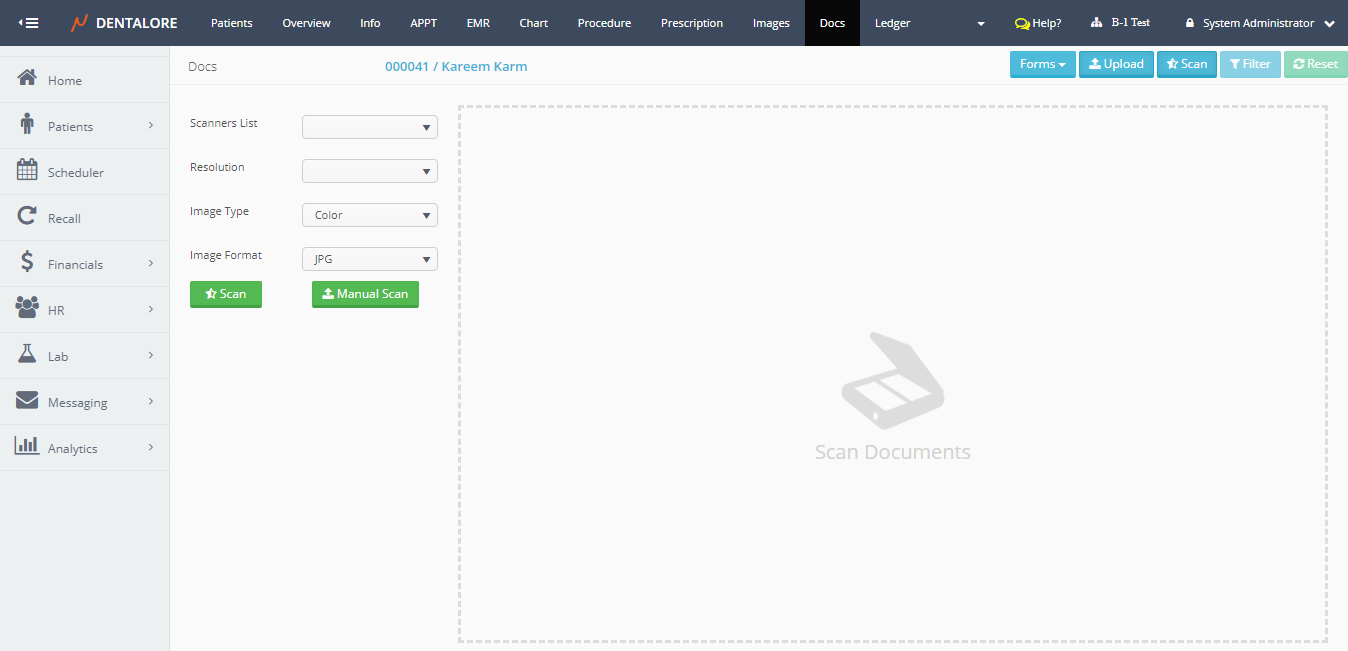Open patient link 000041 / Kareem Karm

click(456, 66)
